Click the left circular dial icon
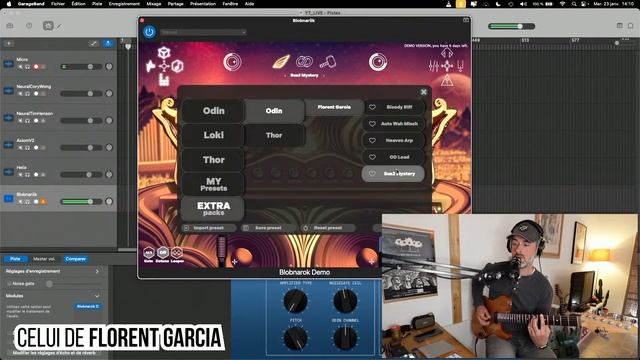640x360 pixels. [232, 62]
